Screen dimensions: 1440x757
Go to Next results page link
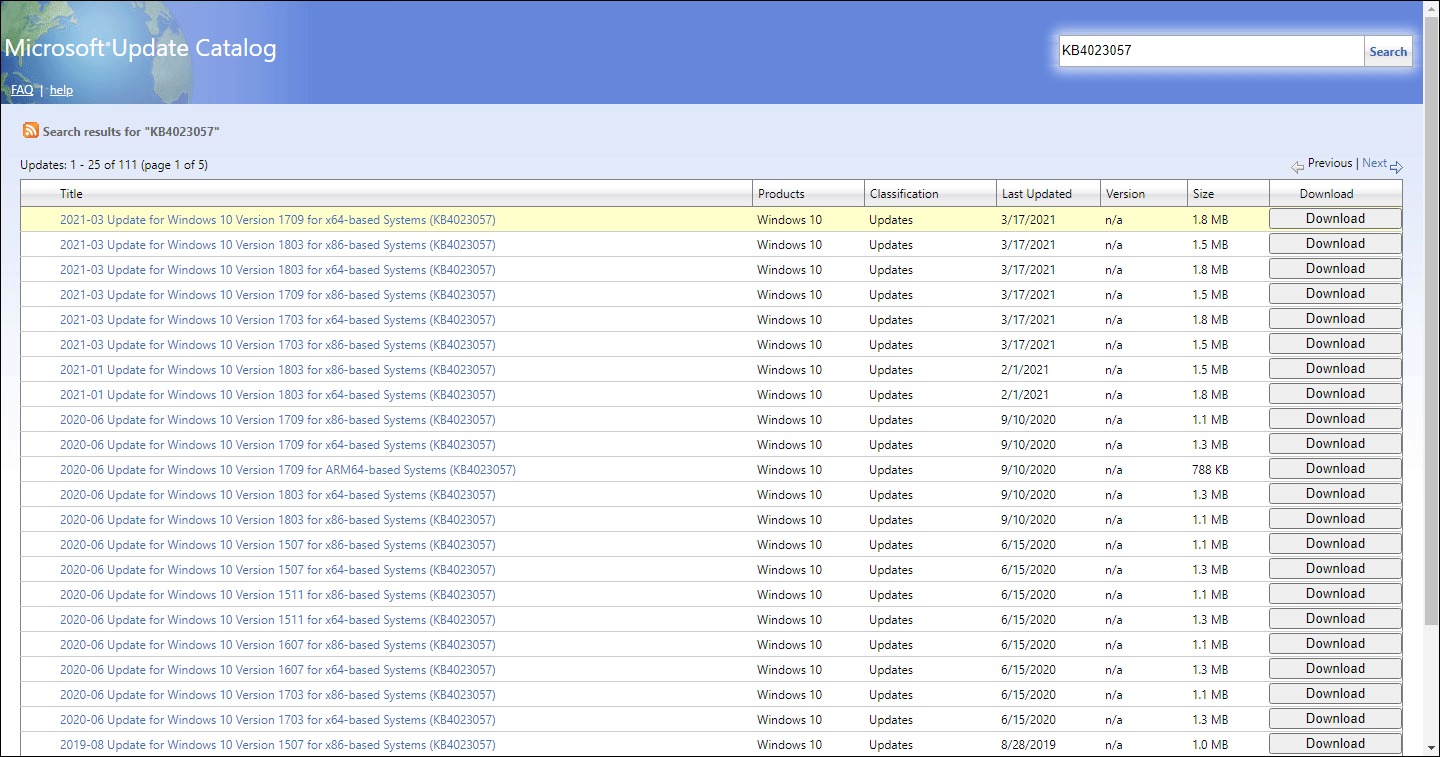click(1374, 163)
